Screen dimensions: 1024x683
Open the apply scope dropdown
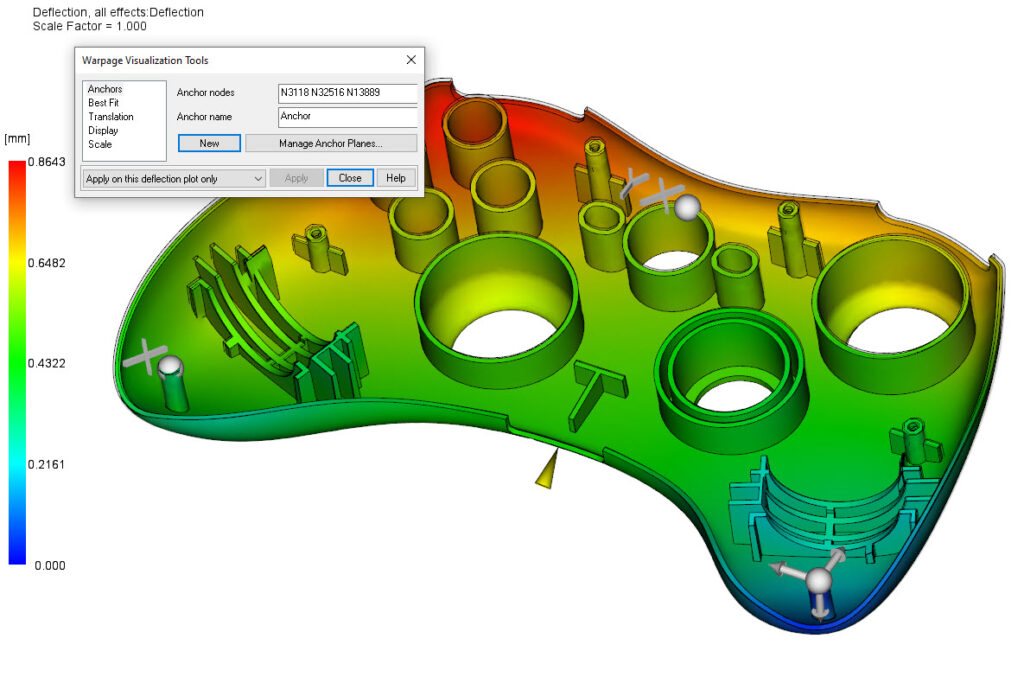point(174,178)
